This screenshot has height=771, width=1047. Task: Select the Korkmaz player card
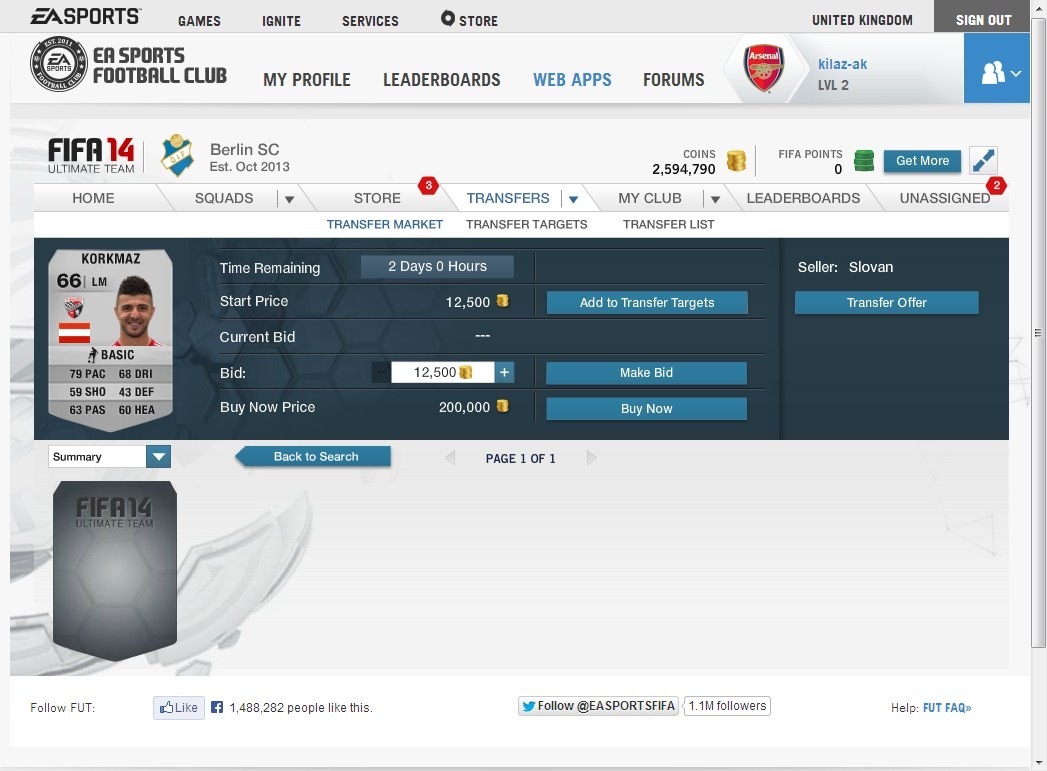point(111,341)
